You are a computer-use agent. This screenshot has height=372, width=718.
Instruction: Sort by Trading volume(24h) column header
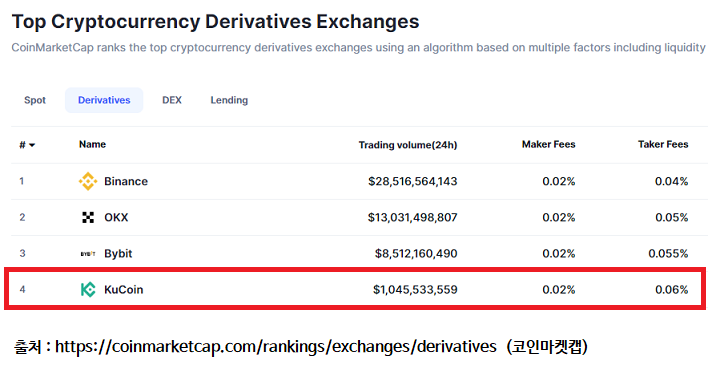[x=408, y=145]
